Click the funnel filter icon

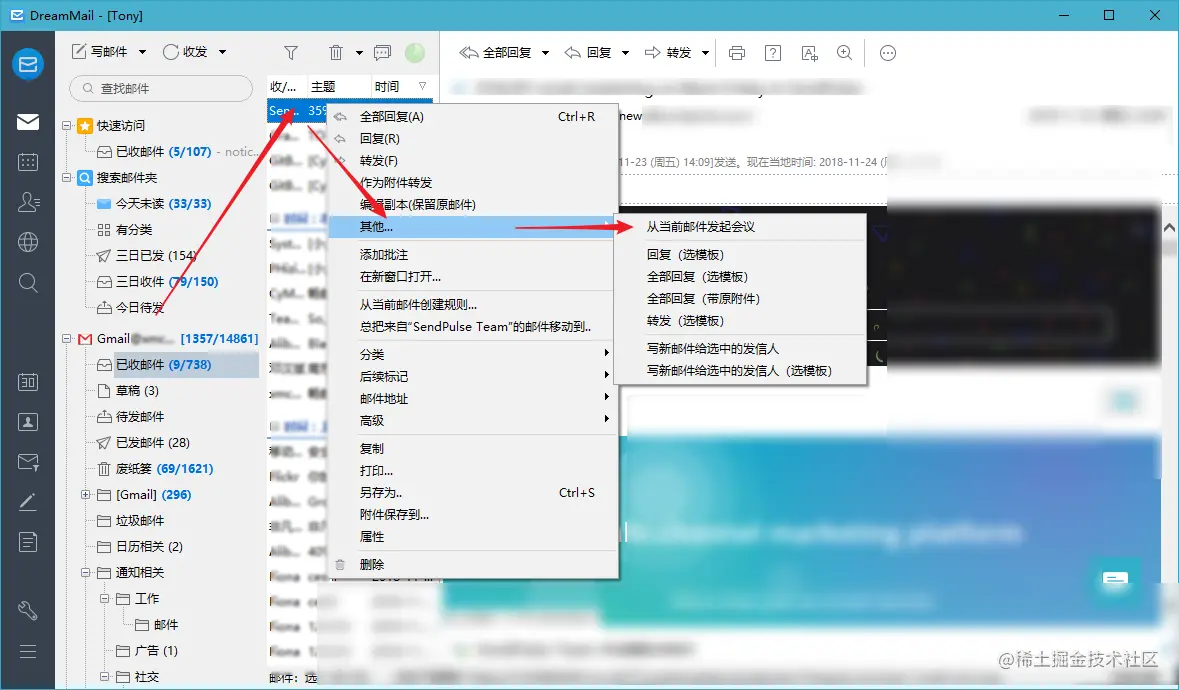click(x=291, y=53)
